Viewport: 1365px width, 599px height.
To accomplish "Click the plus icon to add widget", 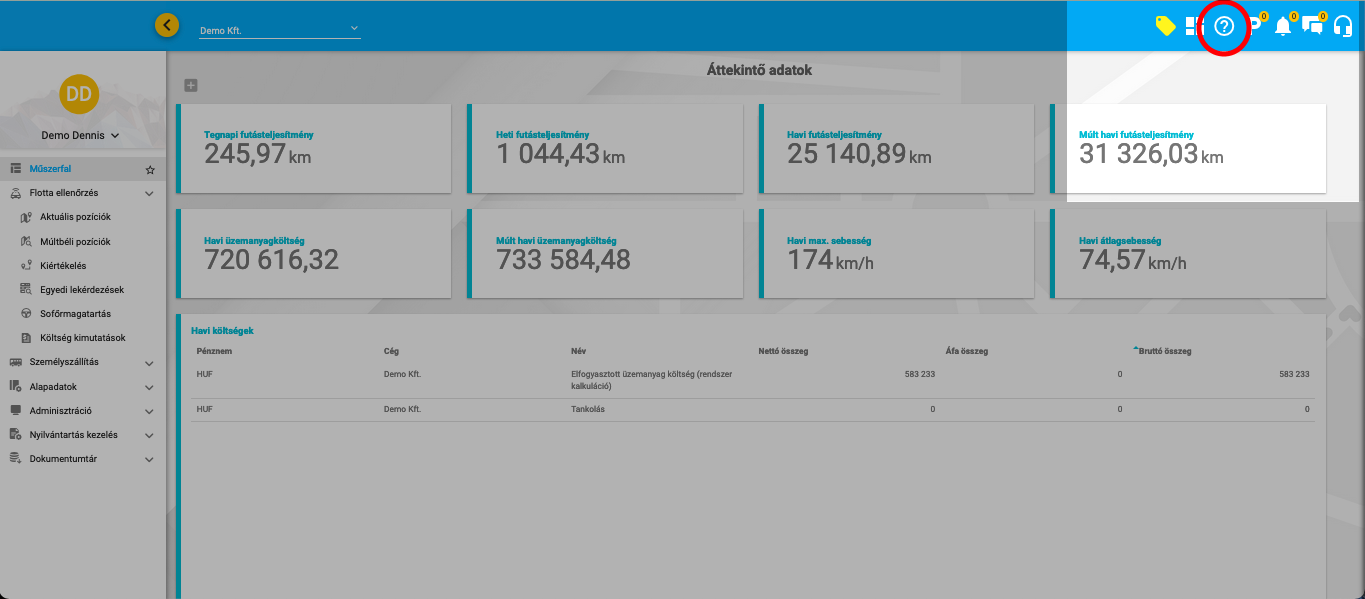I will coord(191,86).
